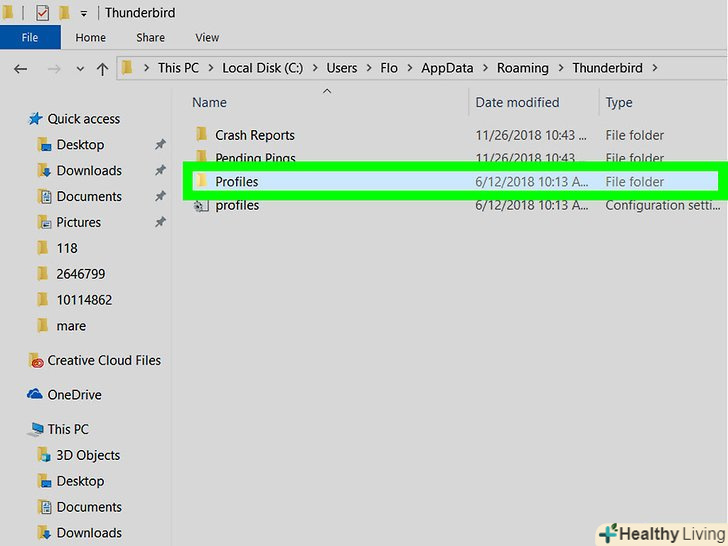Open pinned Downloads under Quick access
This screenshot has height=546, width=728.
(x=89, y=171)
